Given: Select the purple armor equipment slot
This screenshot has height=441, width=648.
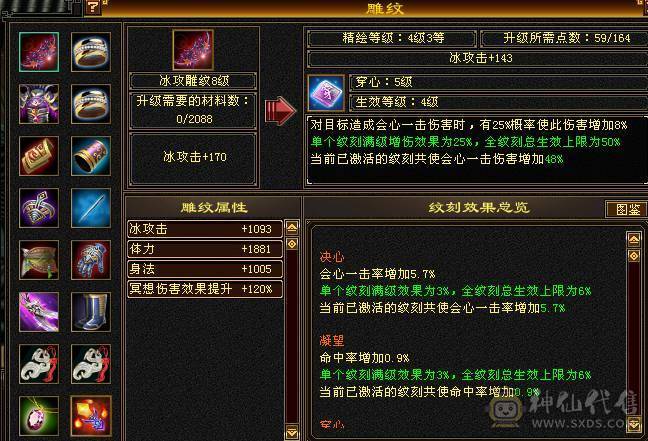Looking at the screenshot, I should pyautogui.click(x=39, y=104).
